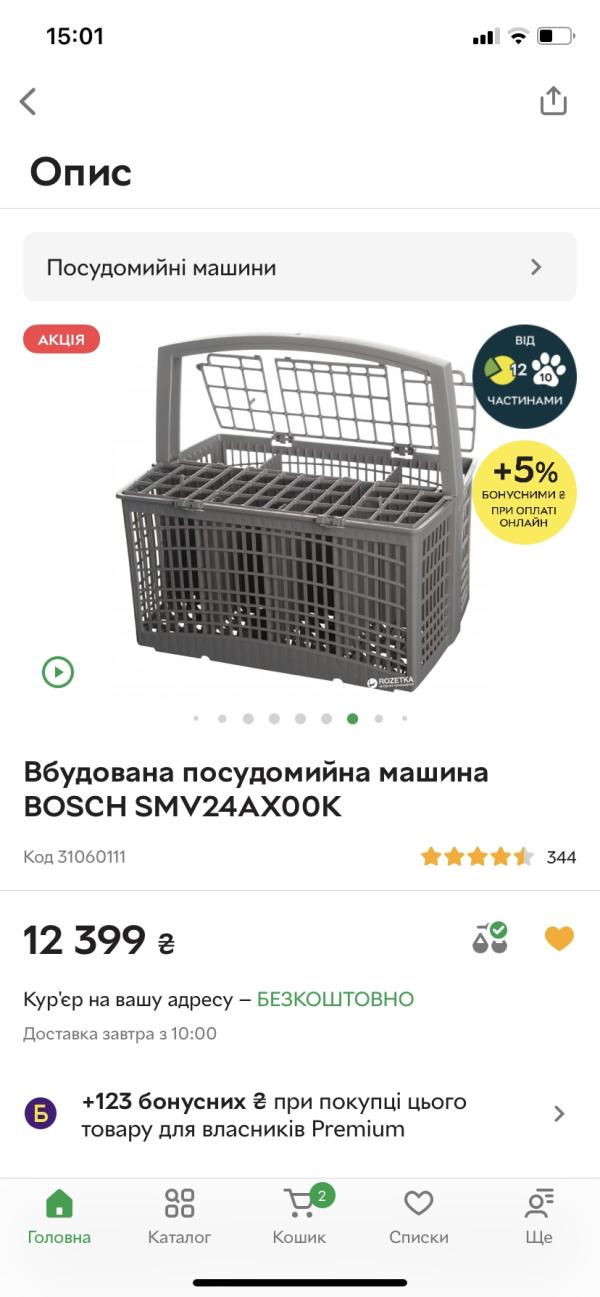Play the product video
600x1297 pixels.
point(58,672)
